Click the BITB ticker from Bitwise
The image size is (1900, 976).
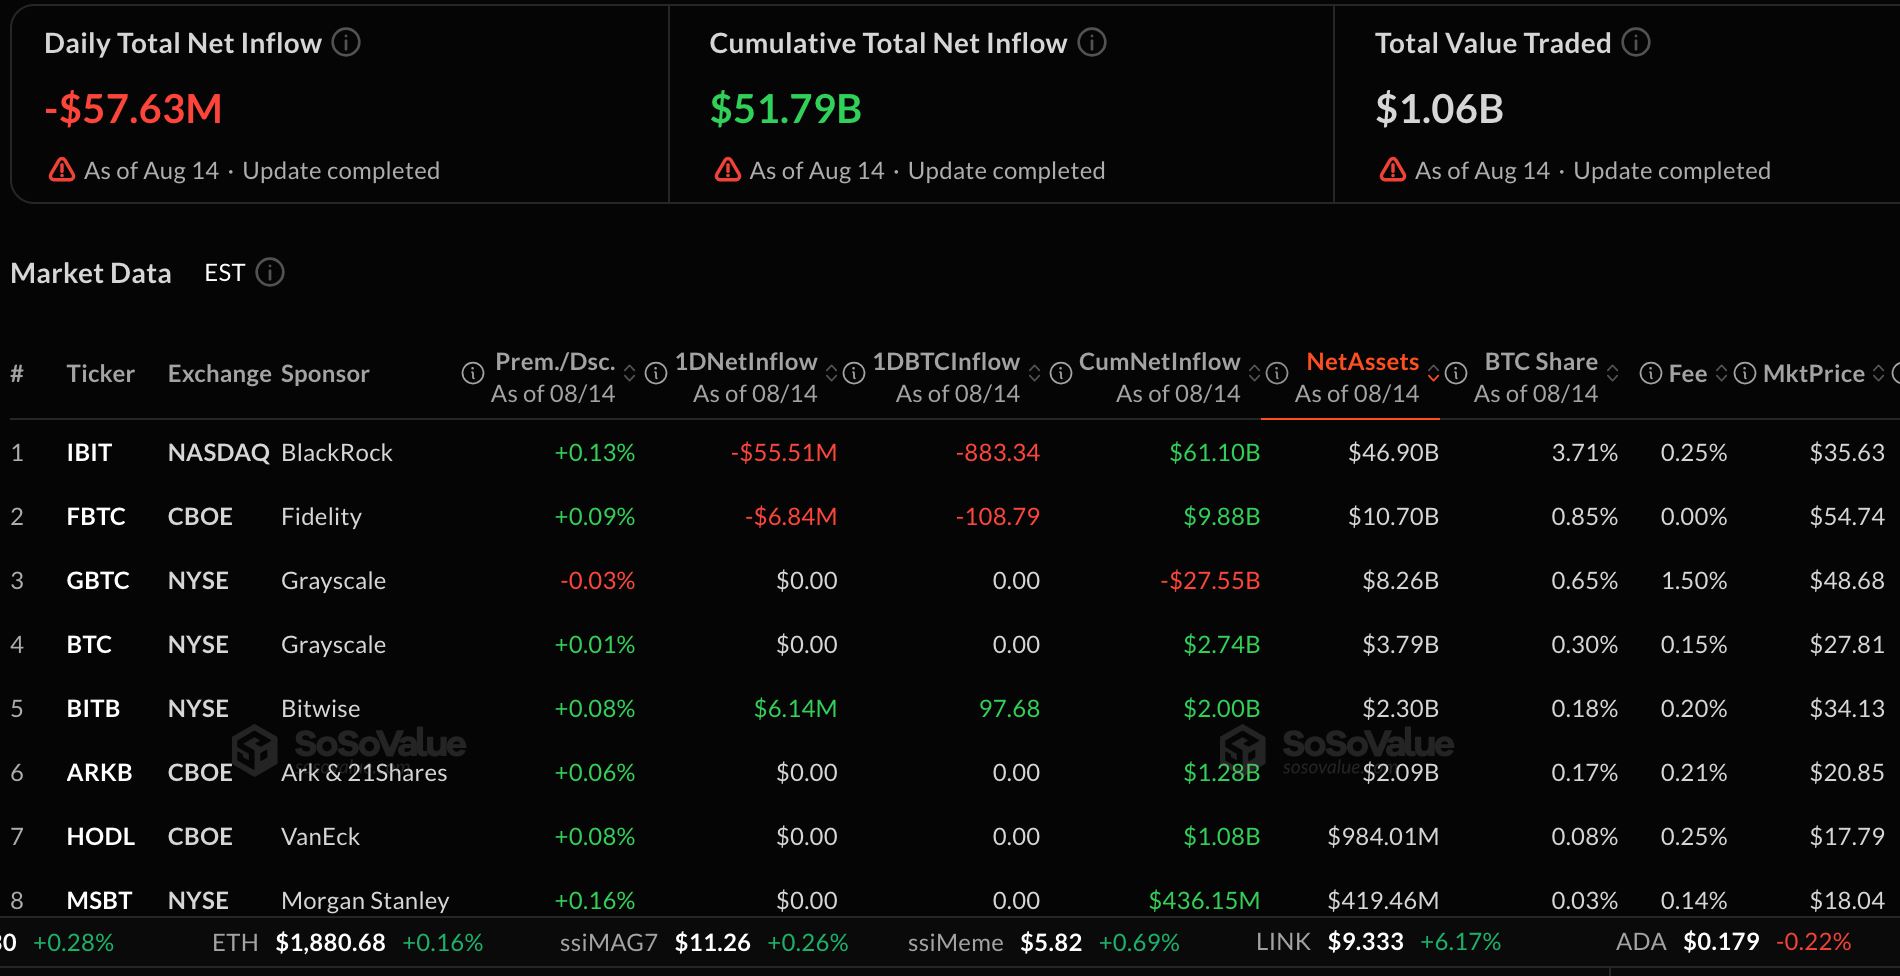click(93, 708)
